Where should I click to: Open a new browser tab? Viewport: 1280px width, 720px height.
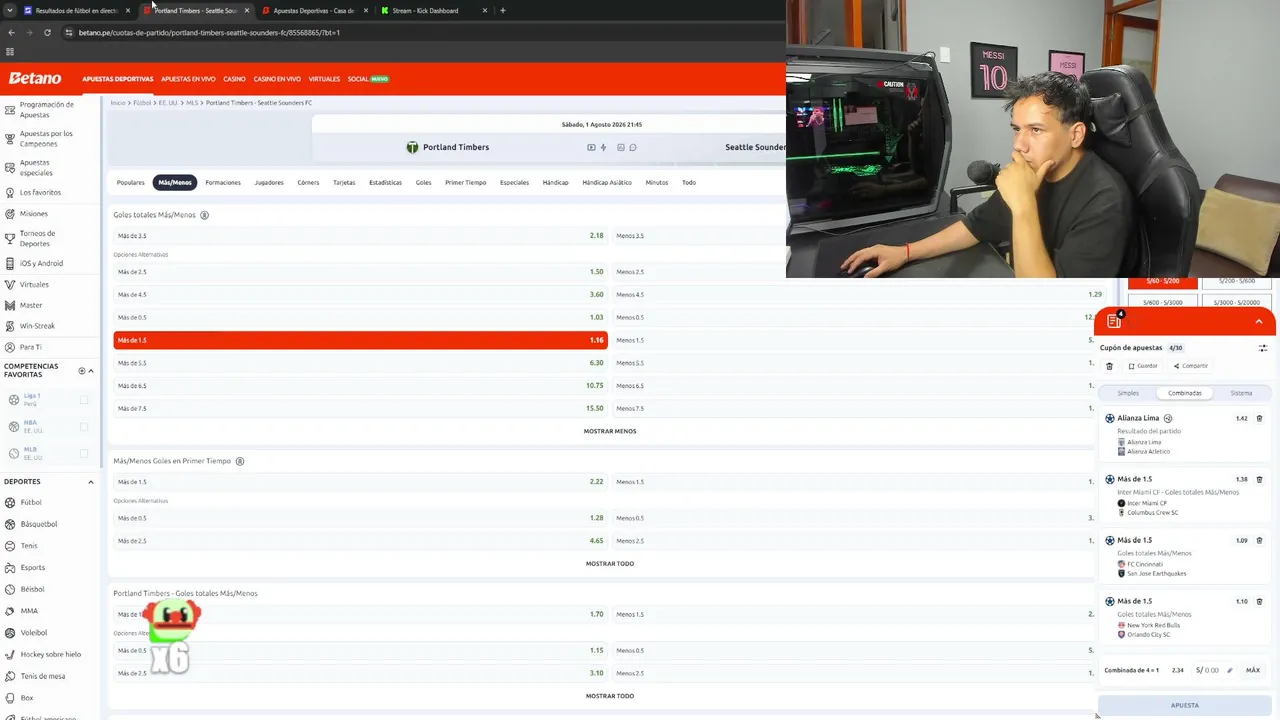(x=502, y=10)
